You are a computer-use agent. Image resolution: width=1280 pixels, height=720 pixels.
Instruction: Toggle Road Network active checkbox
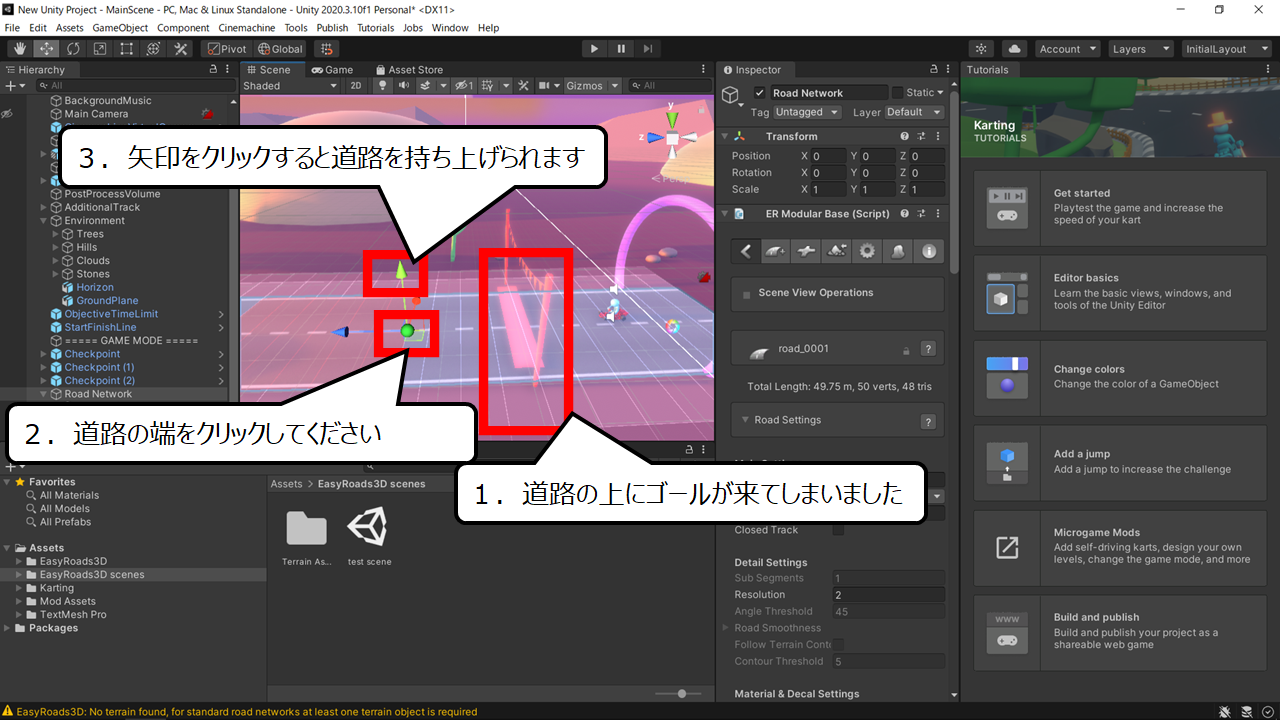[760, 93]
